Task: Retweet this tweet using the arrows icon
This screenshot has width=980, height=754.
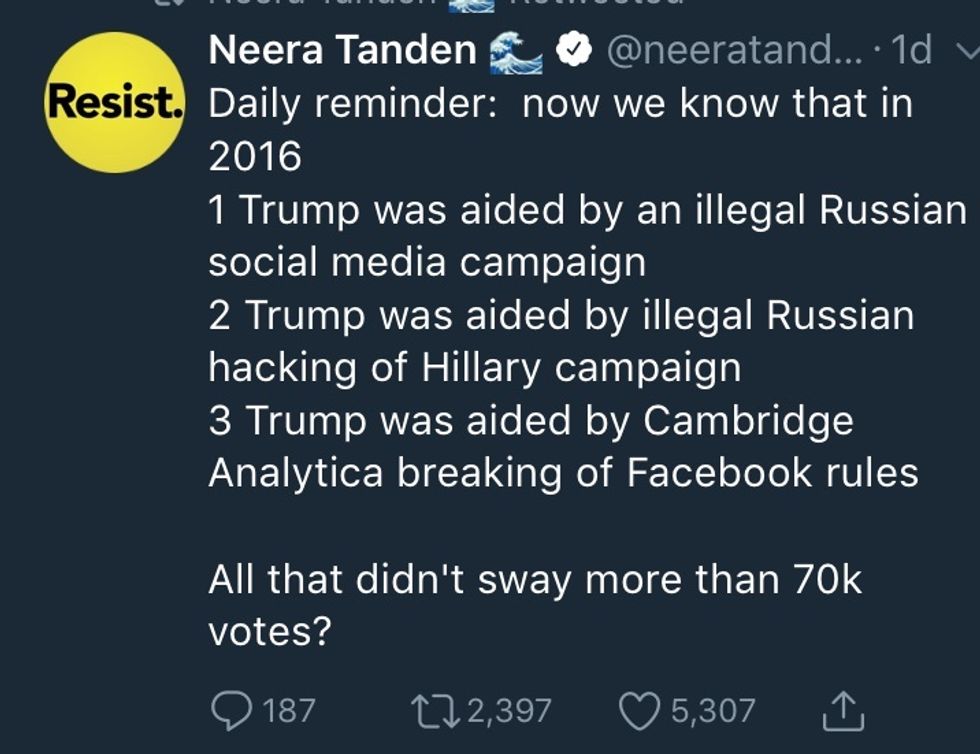Action: 437,710
